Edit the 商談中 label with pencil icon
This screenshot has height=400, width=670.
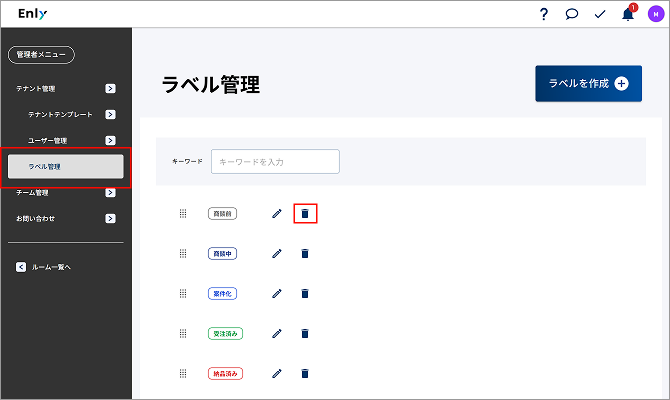[277, 253]
